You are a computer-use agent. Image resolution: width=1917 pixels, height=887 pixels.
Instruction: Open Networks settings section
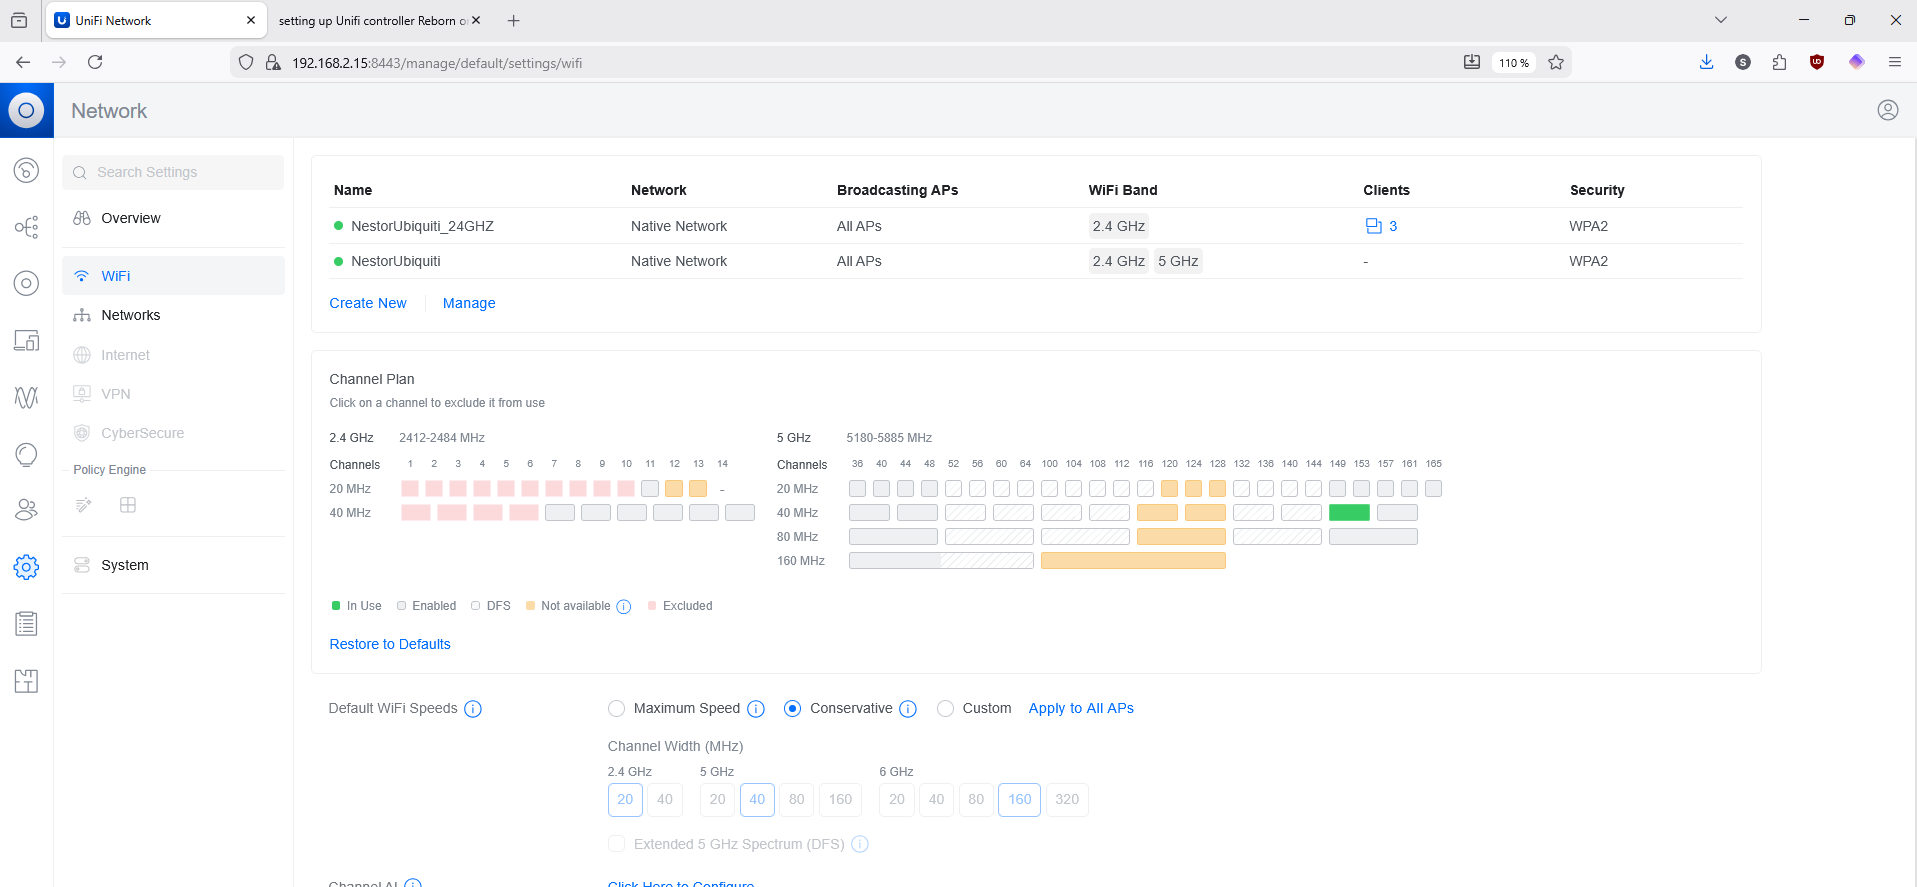pyautogui.click(x=130, y=315)
